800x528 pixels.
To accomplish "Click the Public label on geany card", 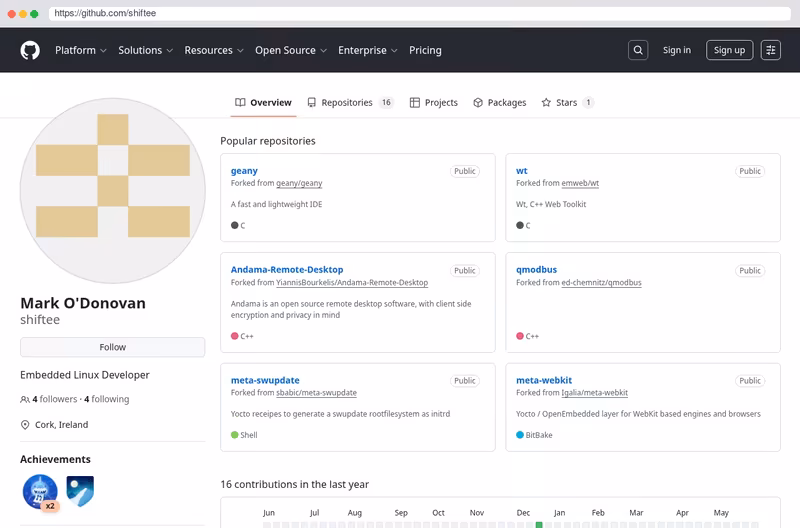I will (x=465, y=171).
